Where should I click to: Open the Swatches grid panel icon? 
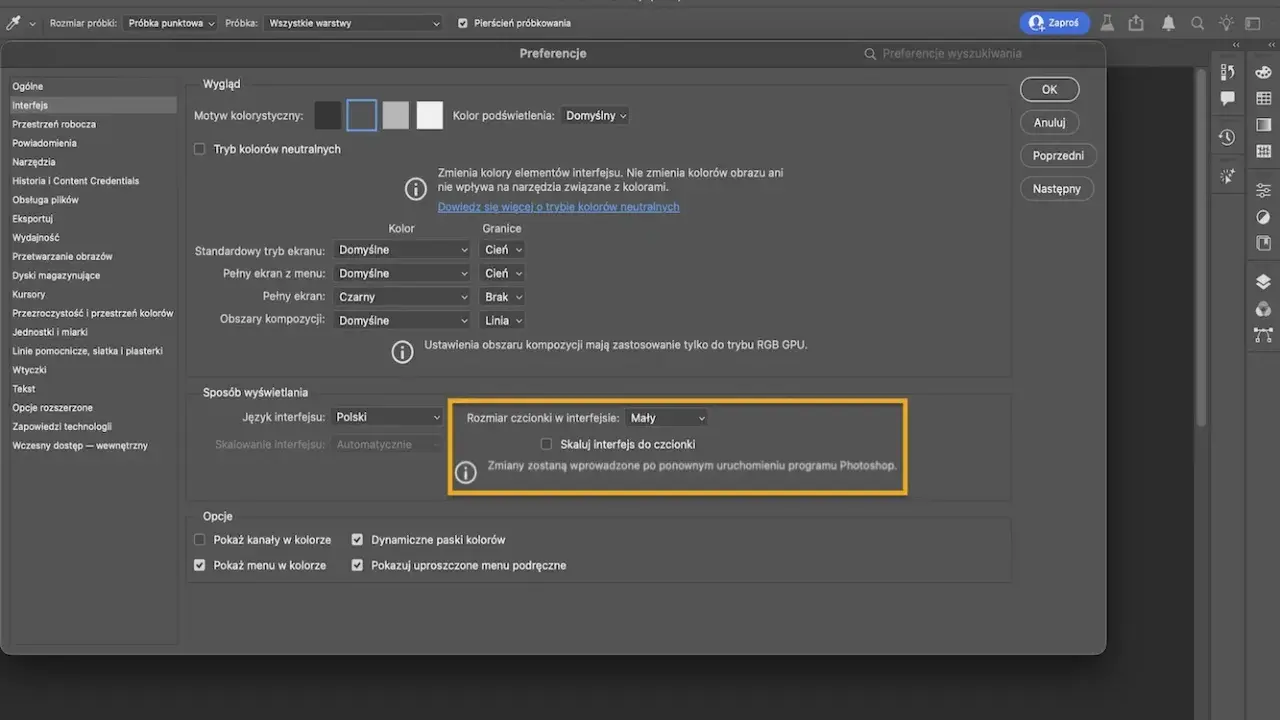coord(1264,98)
